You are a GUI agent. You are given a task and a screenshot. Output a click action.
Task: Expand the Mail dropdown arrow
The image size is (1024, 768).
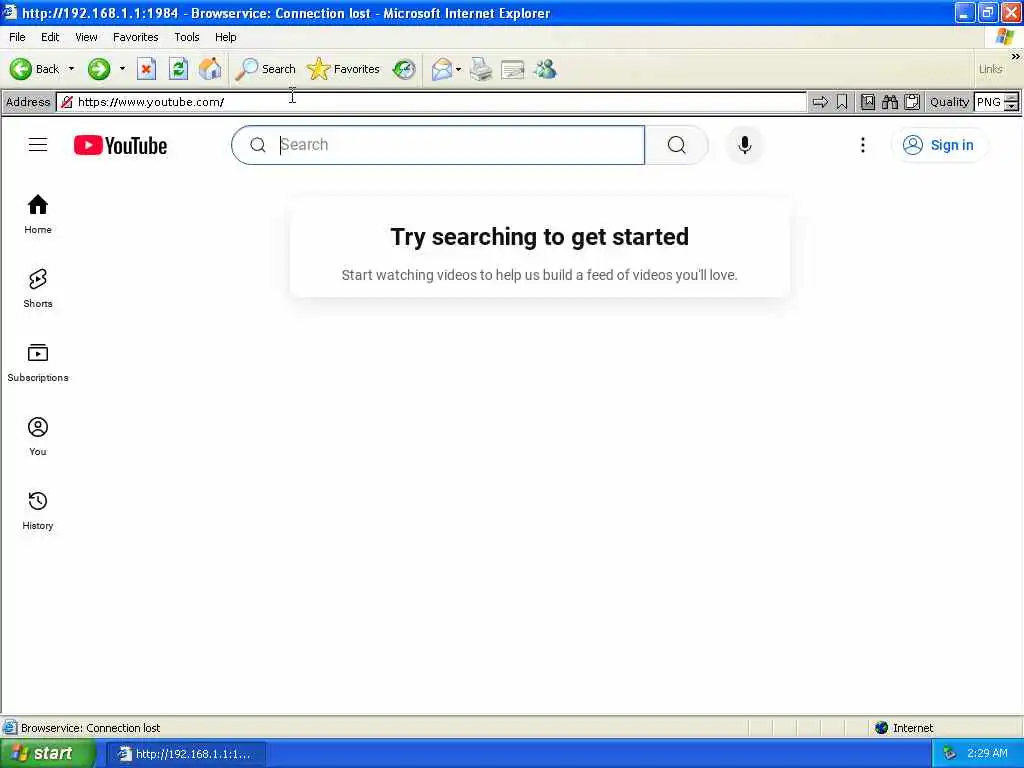point(458,69)
